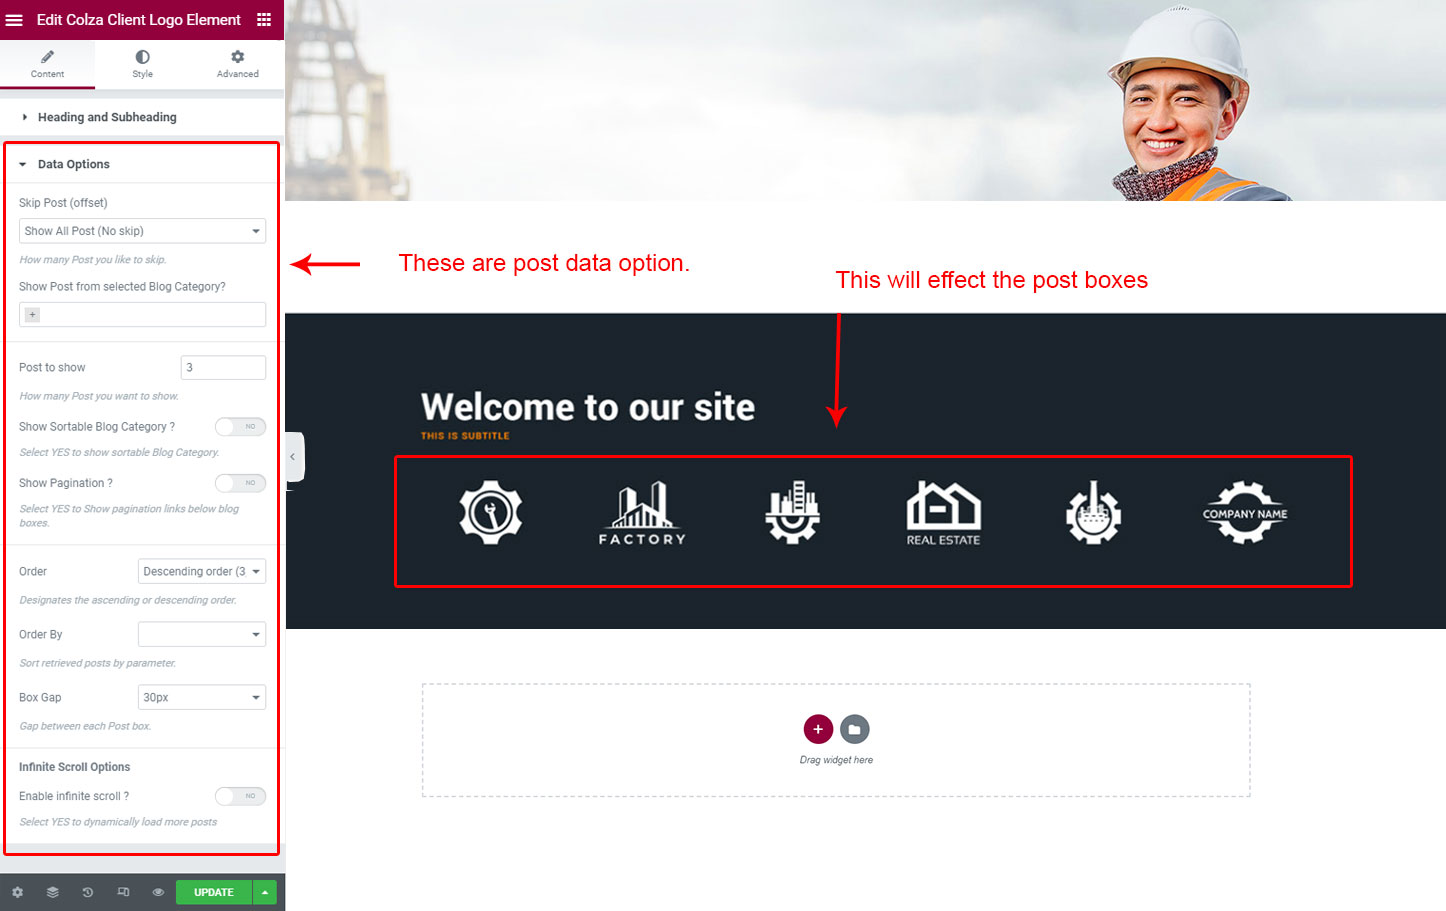
Task: Open the hamburger menu in the Elementor header
Action: [x=14, y=20]
